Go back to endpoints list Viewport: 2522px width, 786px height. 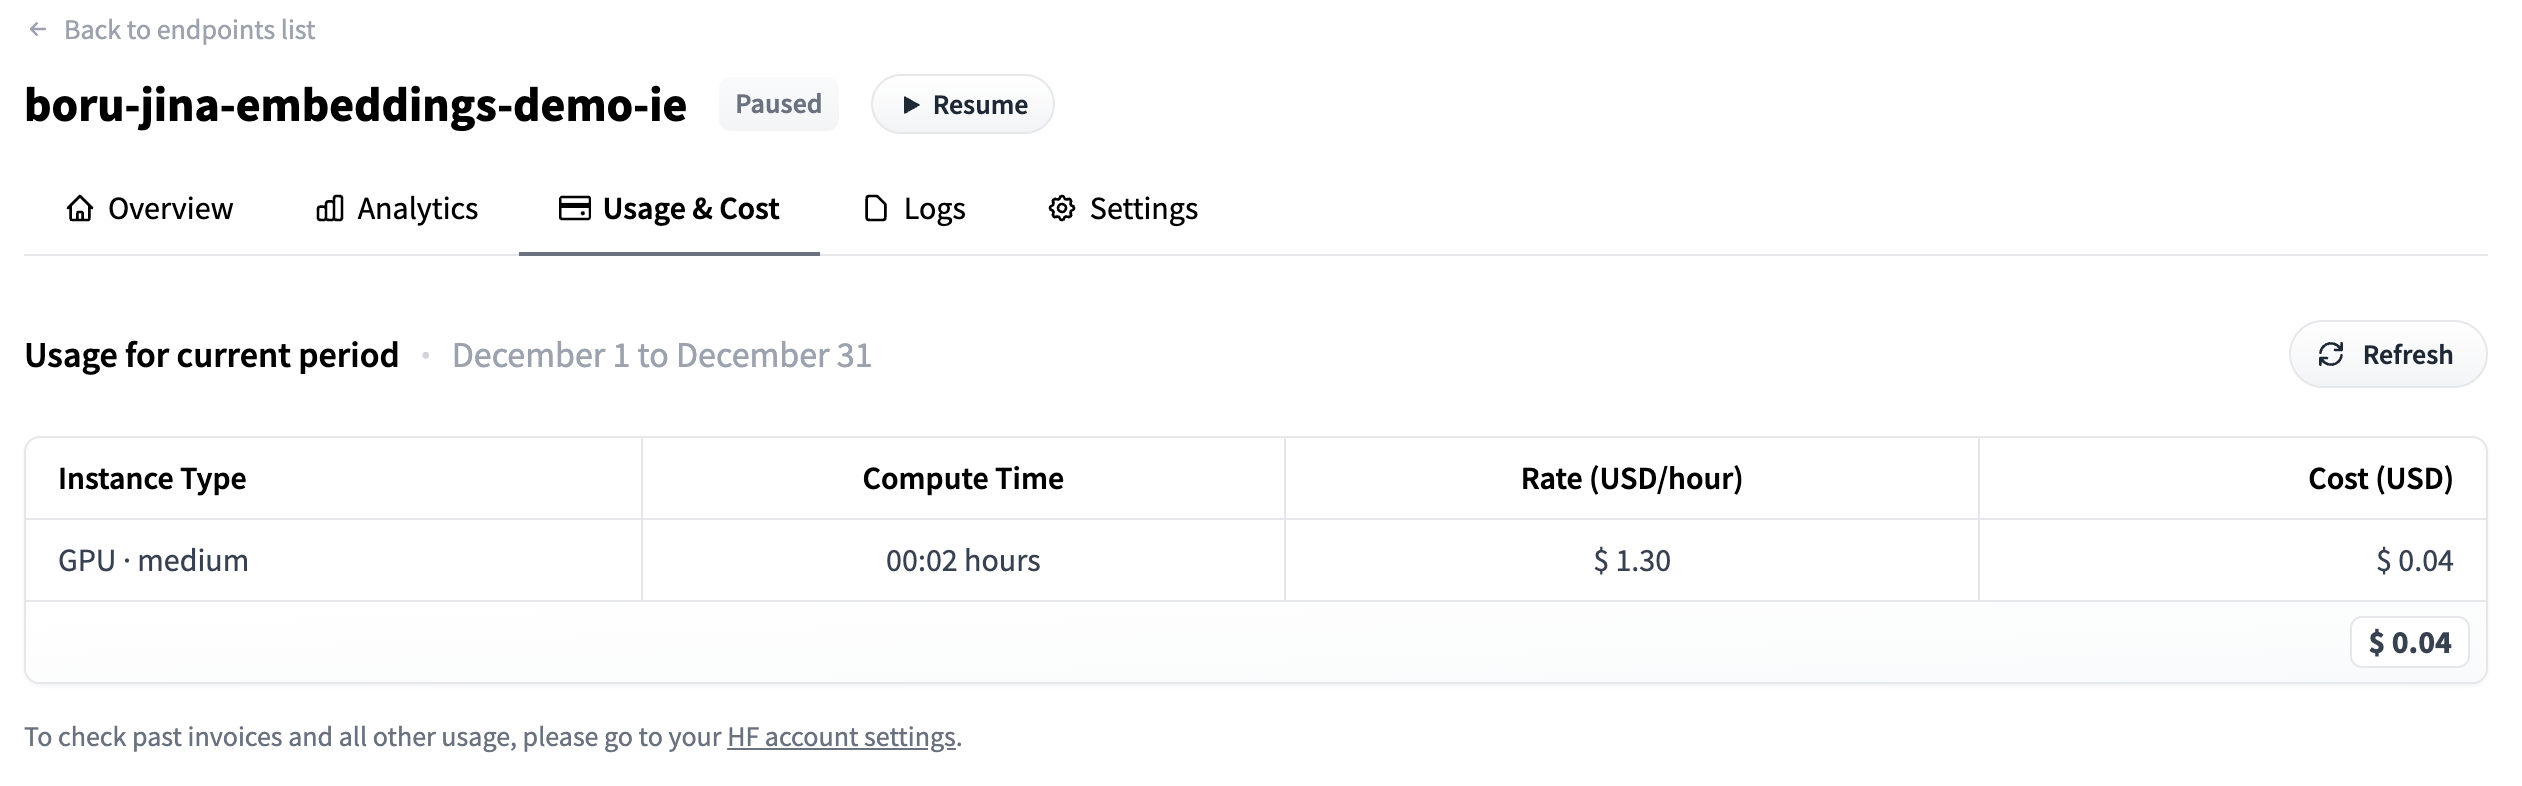(189, 30)
